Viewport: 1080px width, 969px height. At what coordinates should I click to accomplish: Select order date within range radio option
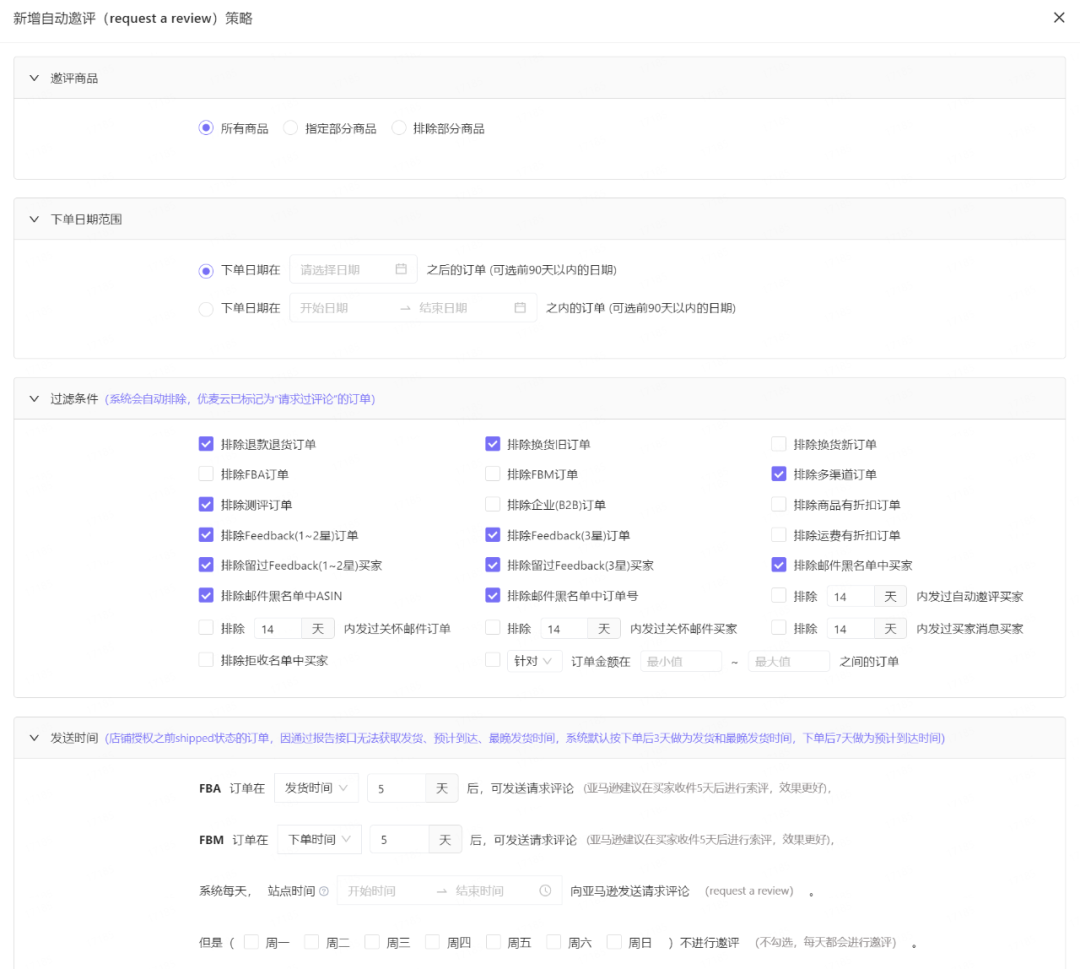[x=206, y=309]
